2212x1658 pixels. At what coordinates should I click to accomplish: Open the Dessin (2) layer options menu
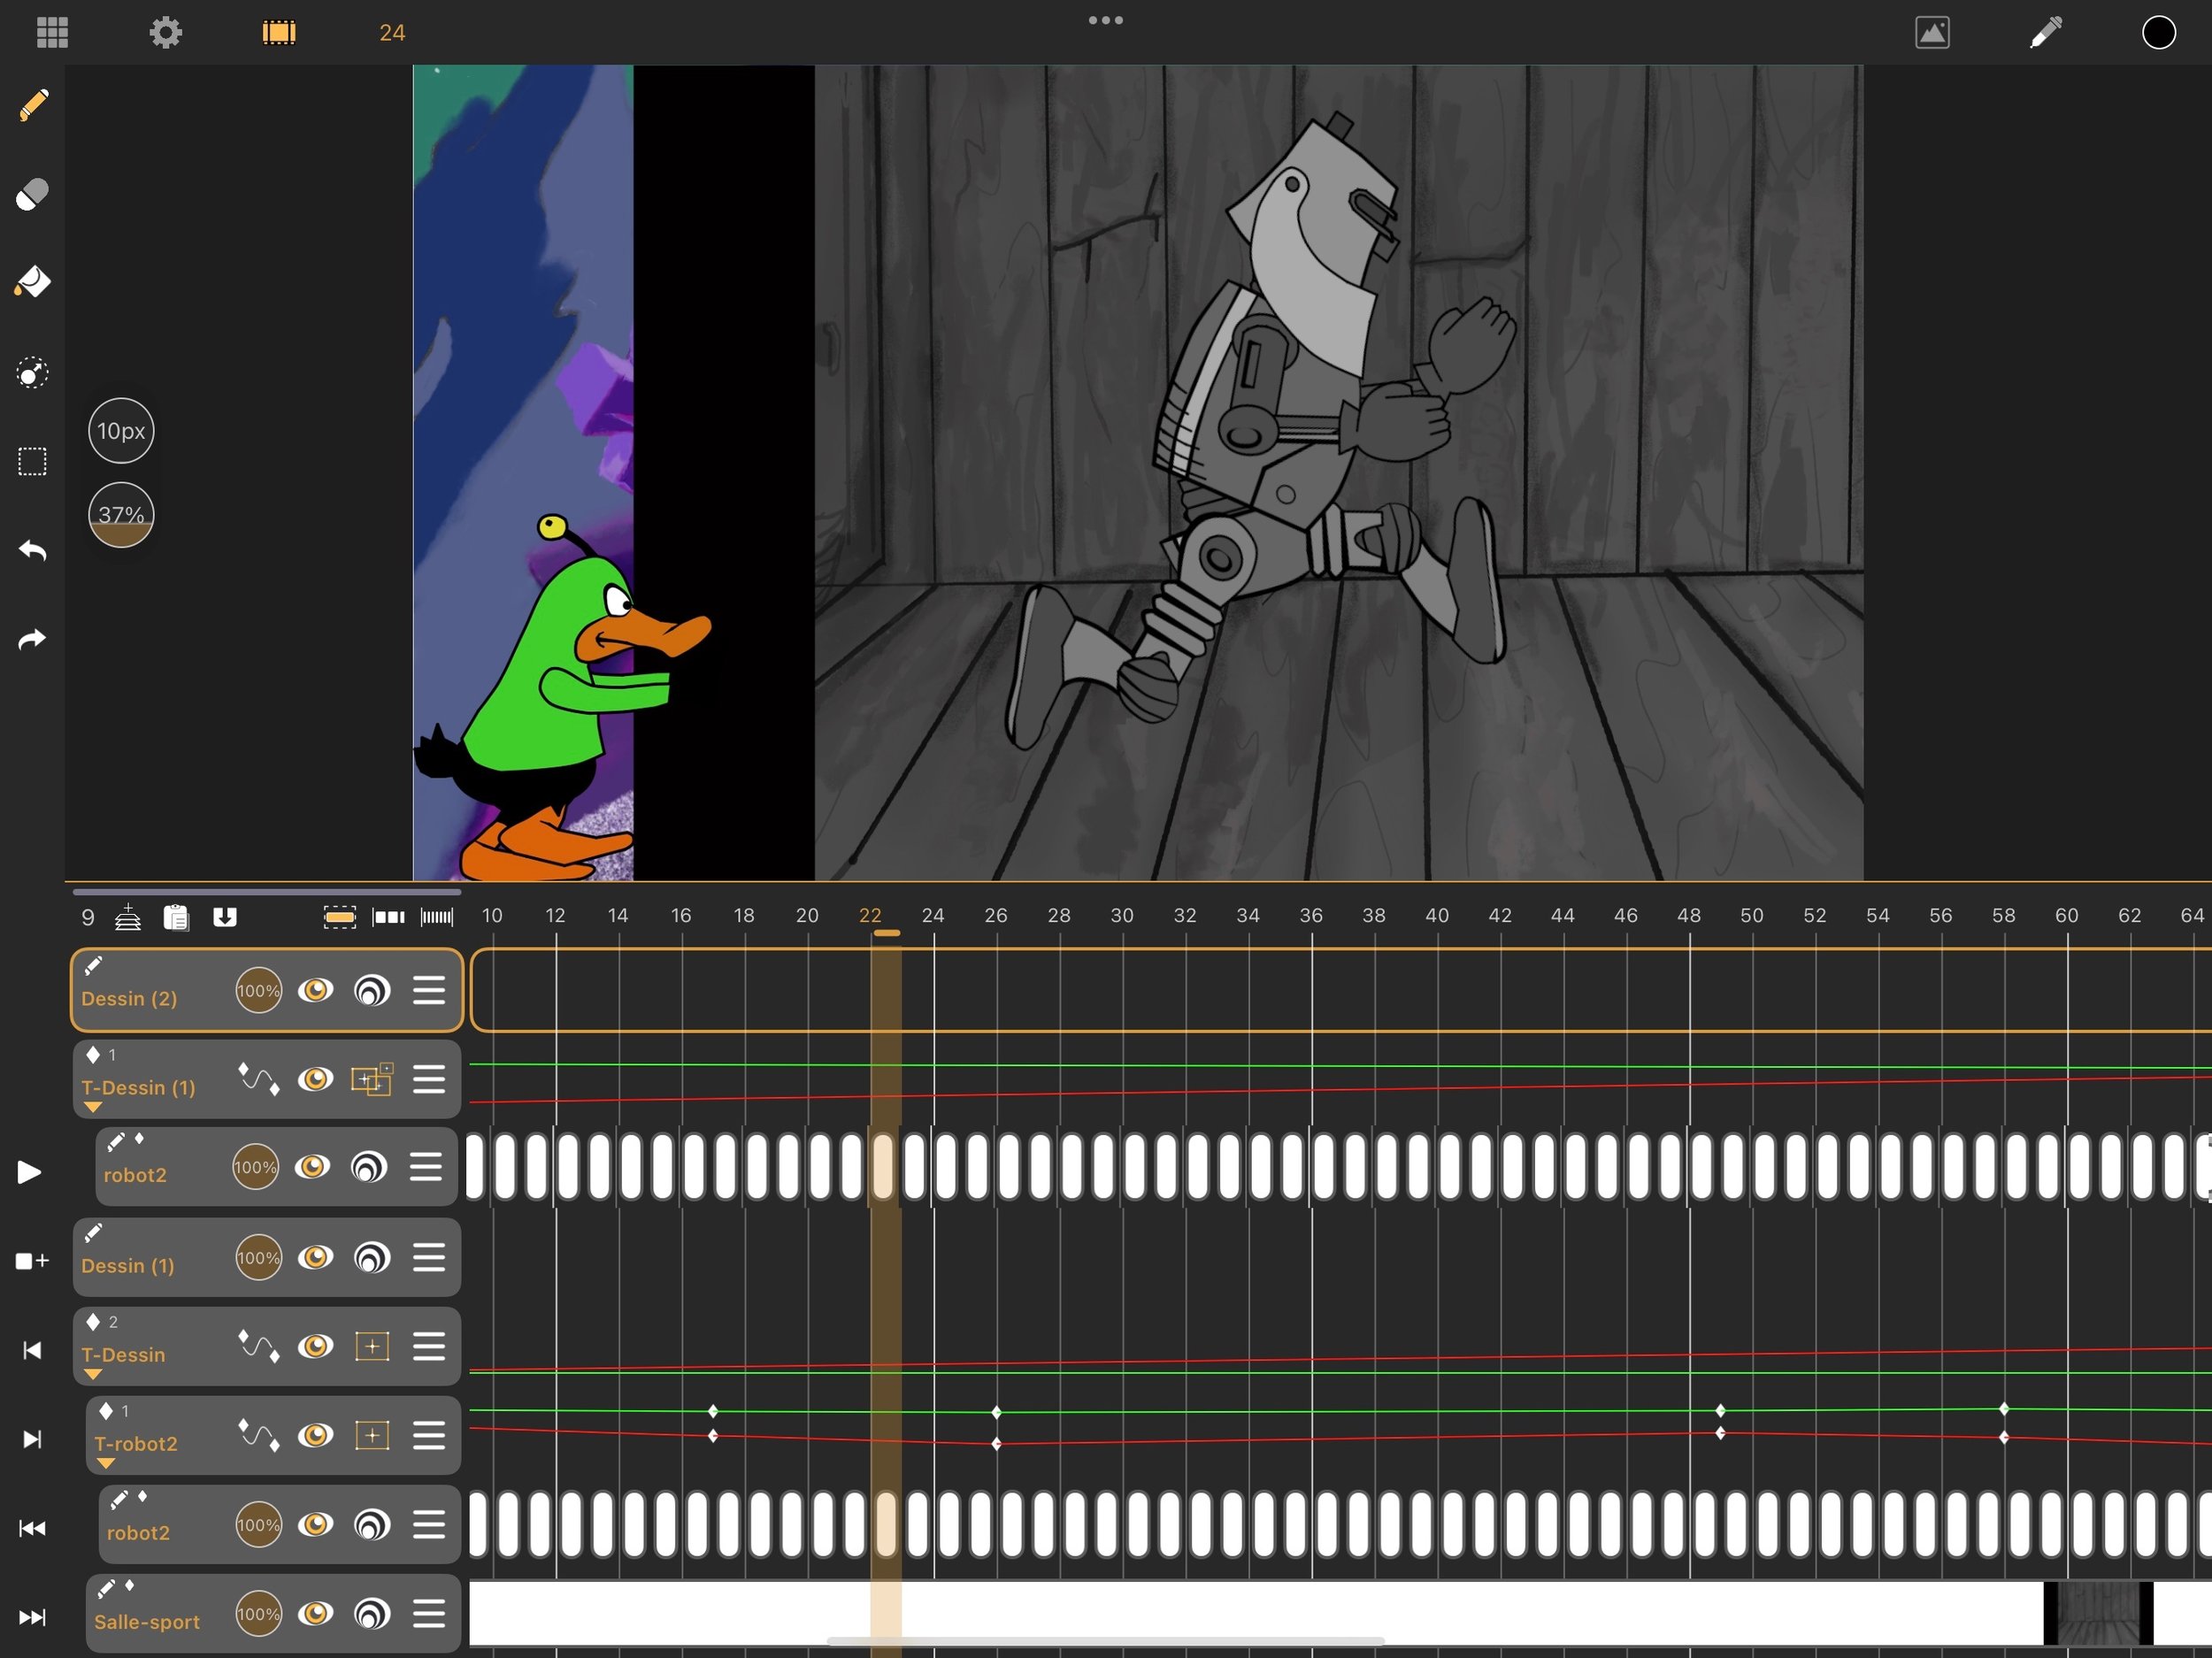[x=429, y=991]
